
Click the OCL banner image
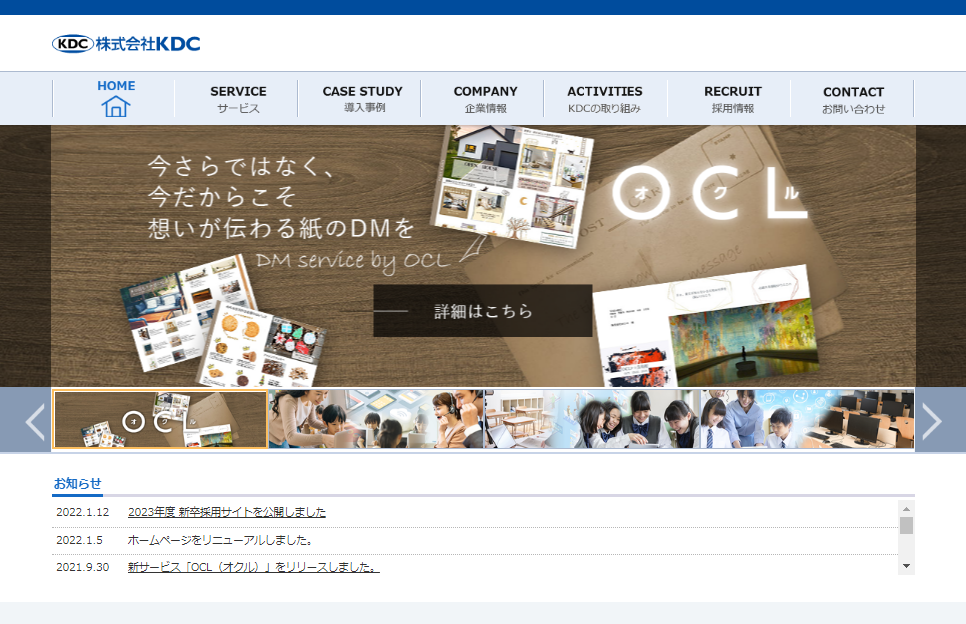point(483,256)
